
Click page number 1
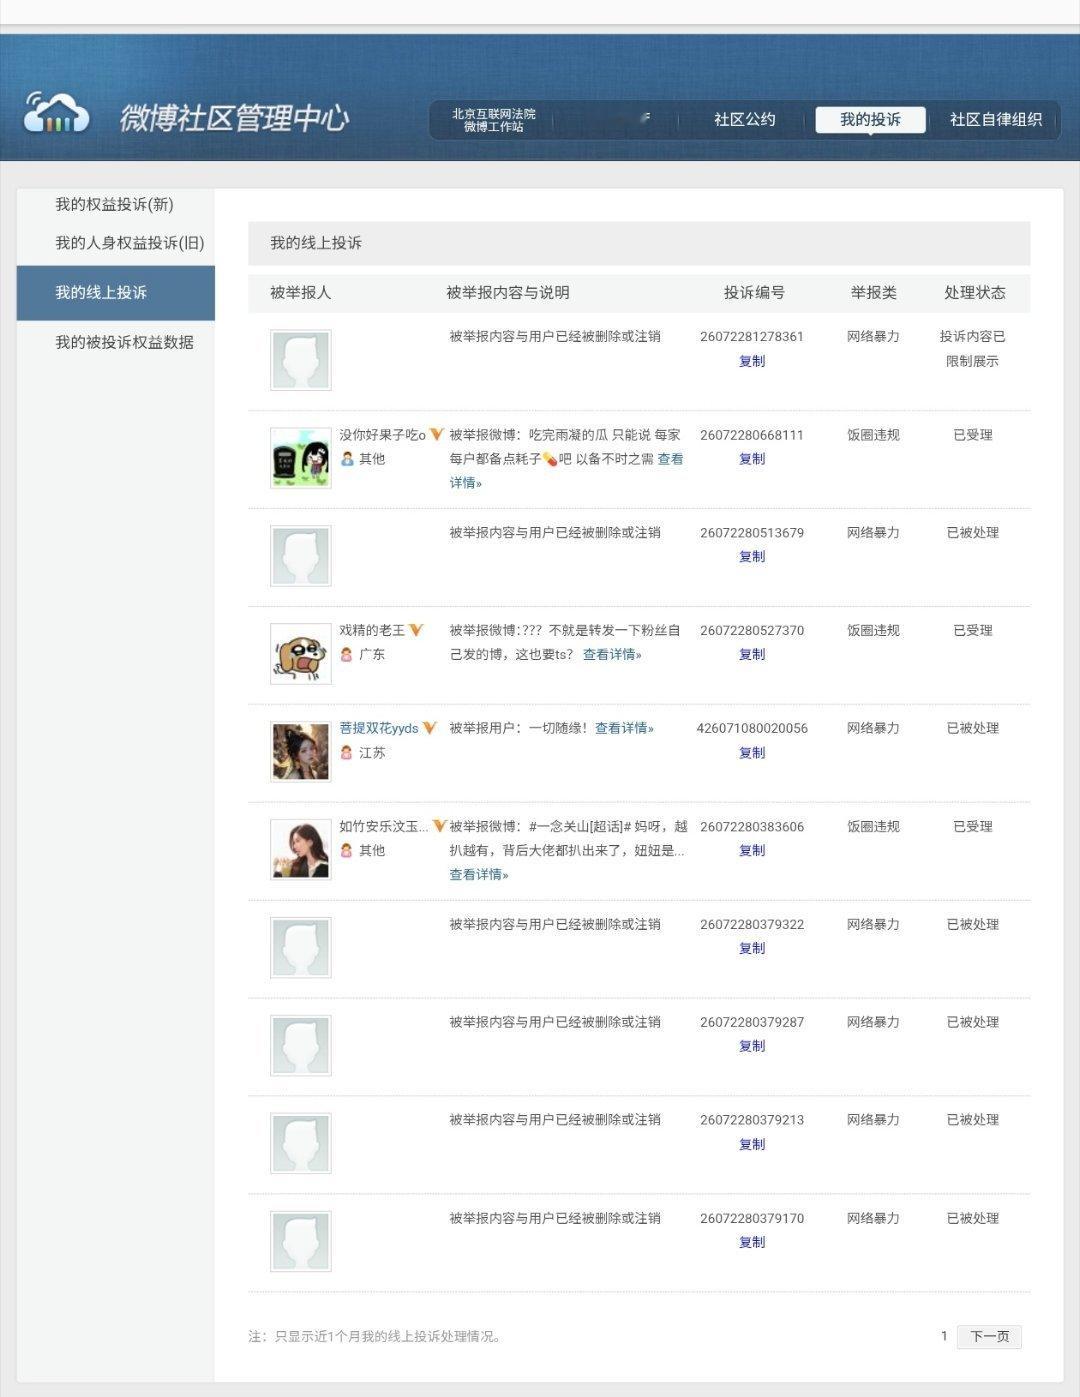944,1336
